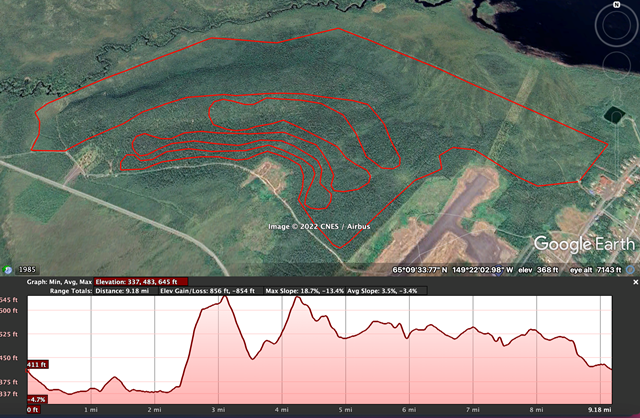The height and width of the screenshot is (418, 640).
Task: Click the 411 ft elevation cursor label
Action: [x=37, y=364]
